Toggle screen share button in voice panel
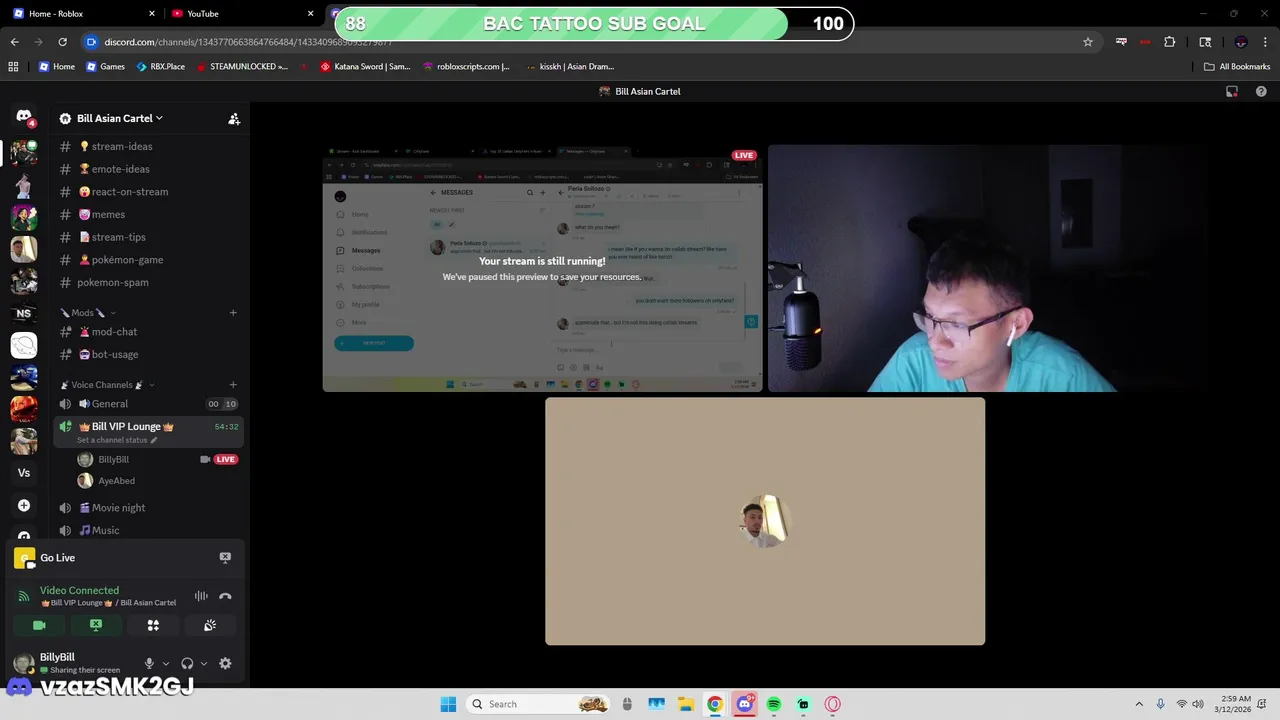The image size is (1280, 720). pyautogui.click(x=96, y=625)
